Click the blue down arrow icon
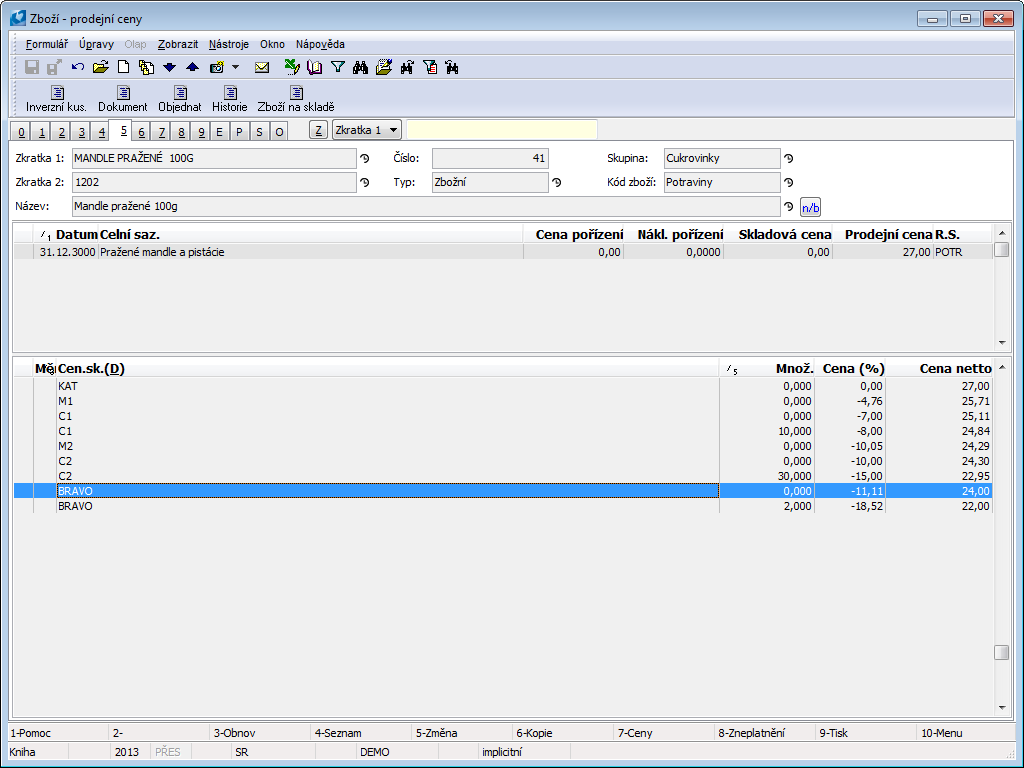Image resolution: width=1024 pixels, height=768 pixels. [169, 68]
